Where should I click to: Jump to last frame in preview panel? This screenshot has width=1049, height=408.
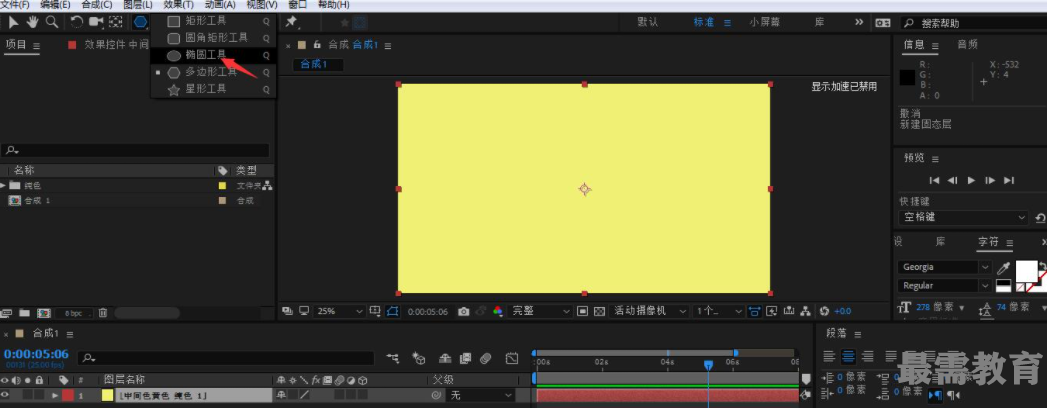(x=1010, y=181)
